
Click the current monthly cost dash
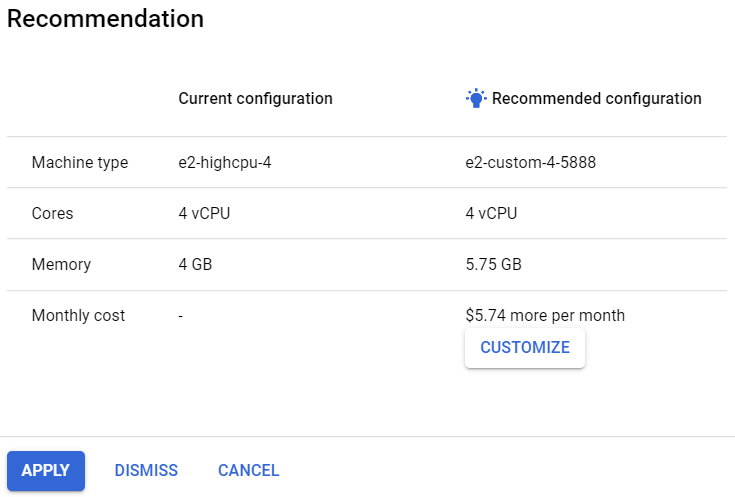tap(181, 316)
